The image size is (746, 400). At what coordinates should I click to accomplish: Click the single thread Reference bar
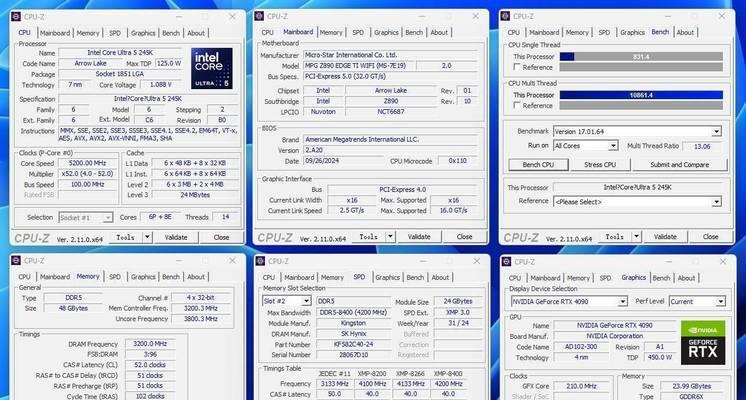pyautogui.click(x=641, y=67)
